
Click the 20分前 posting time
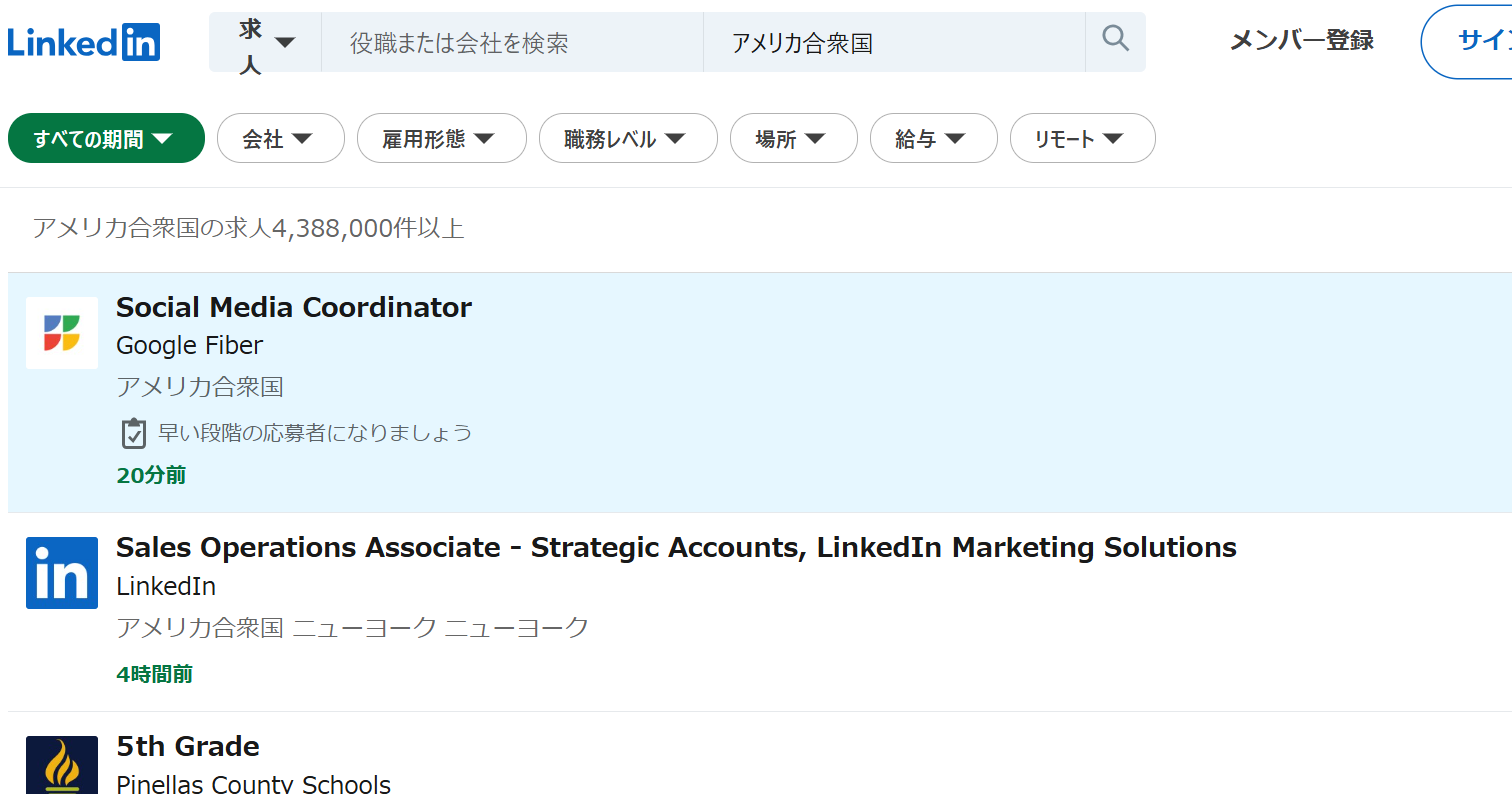pyautogui.click(x=151, y=475)
